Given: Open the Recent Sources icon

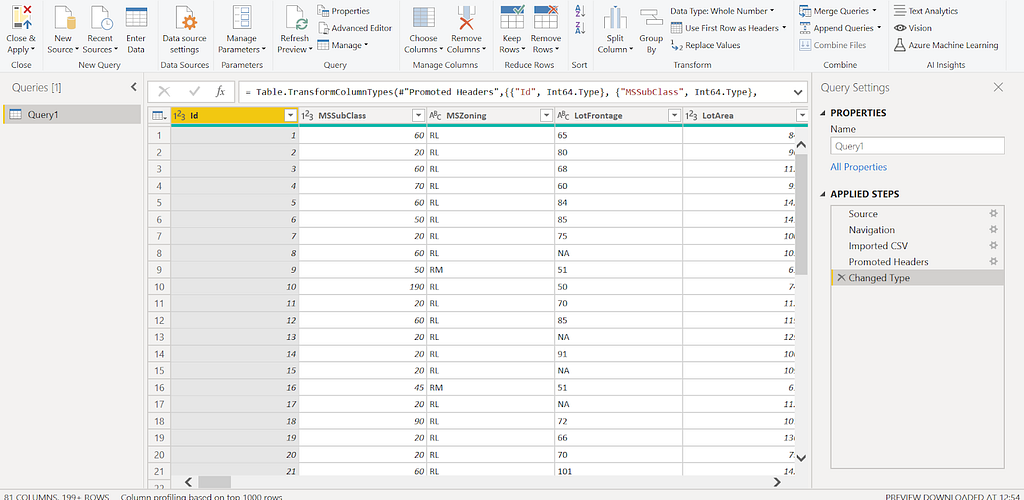Looking at the screenshot, I should [100, 17].
